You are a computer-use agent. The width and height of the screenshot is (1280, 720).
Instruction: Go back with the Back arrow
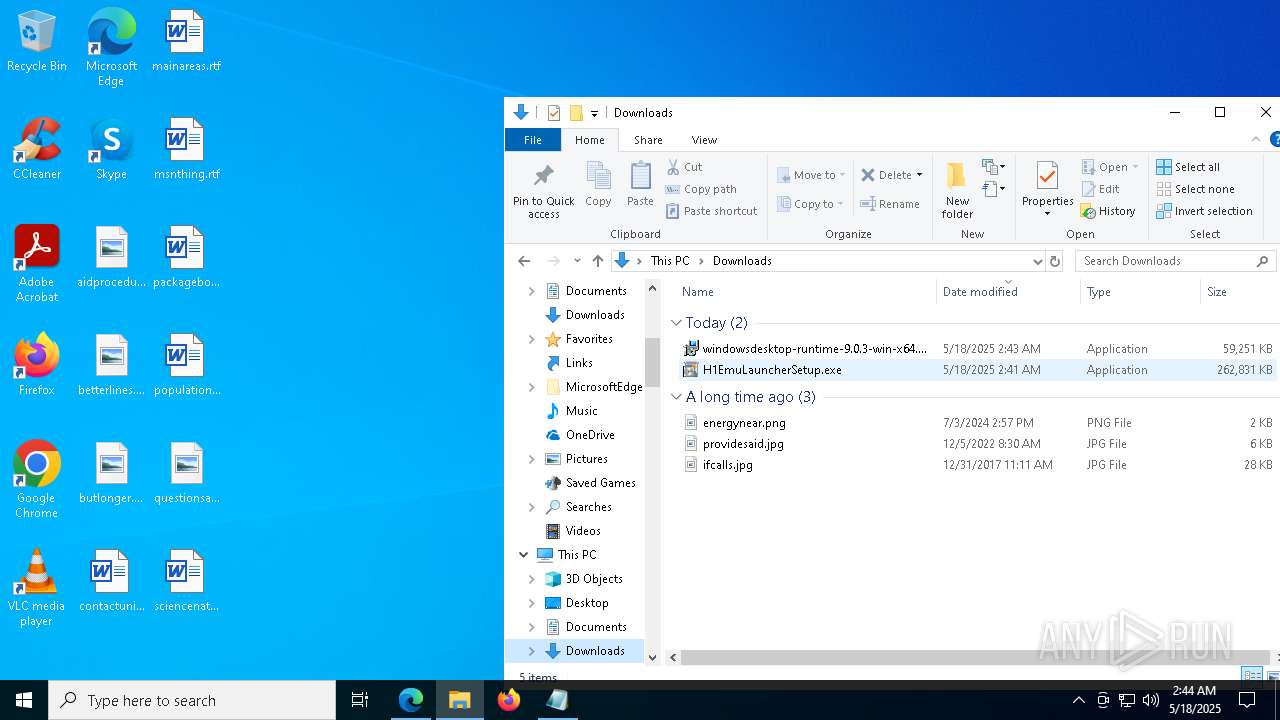[x=524, y=261]
